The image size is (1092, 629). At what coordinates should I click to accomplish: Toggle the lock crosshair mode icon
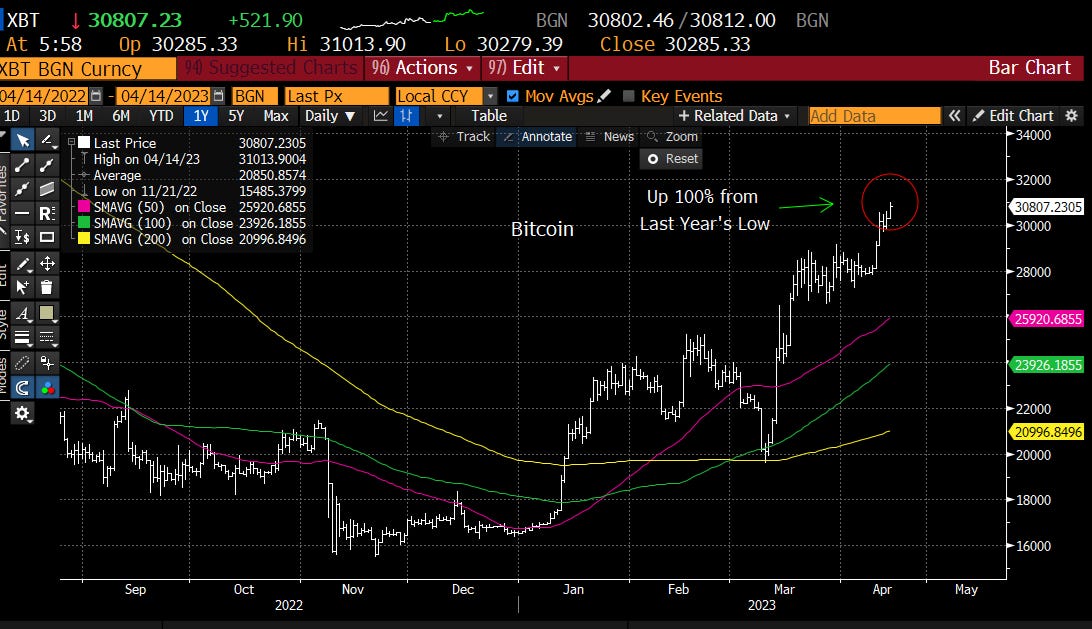(47, 363)
